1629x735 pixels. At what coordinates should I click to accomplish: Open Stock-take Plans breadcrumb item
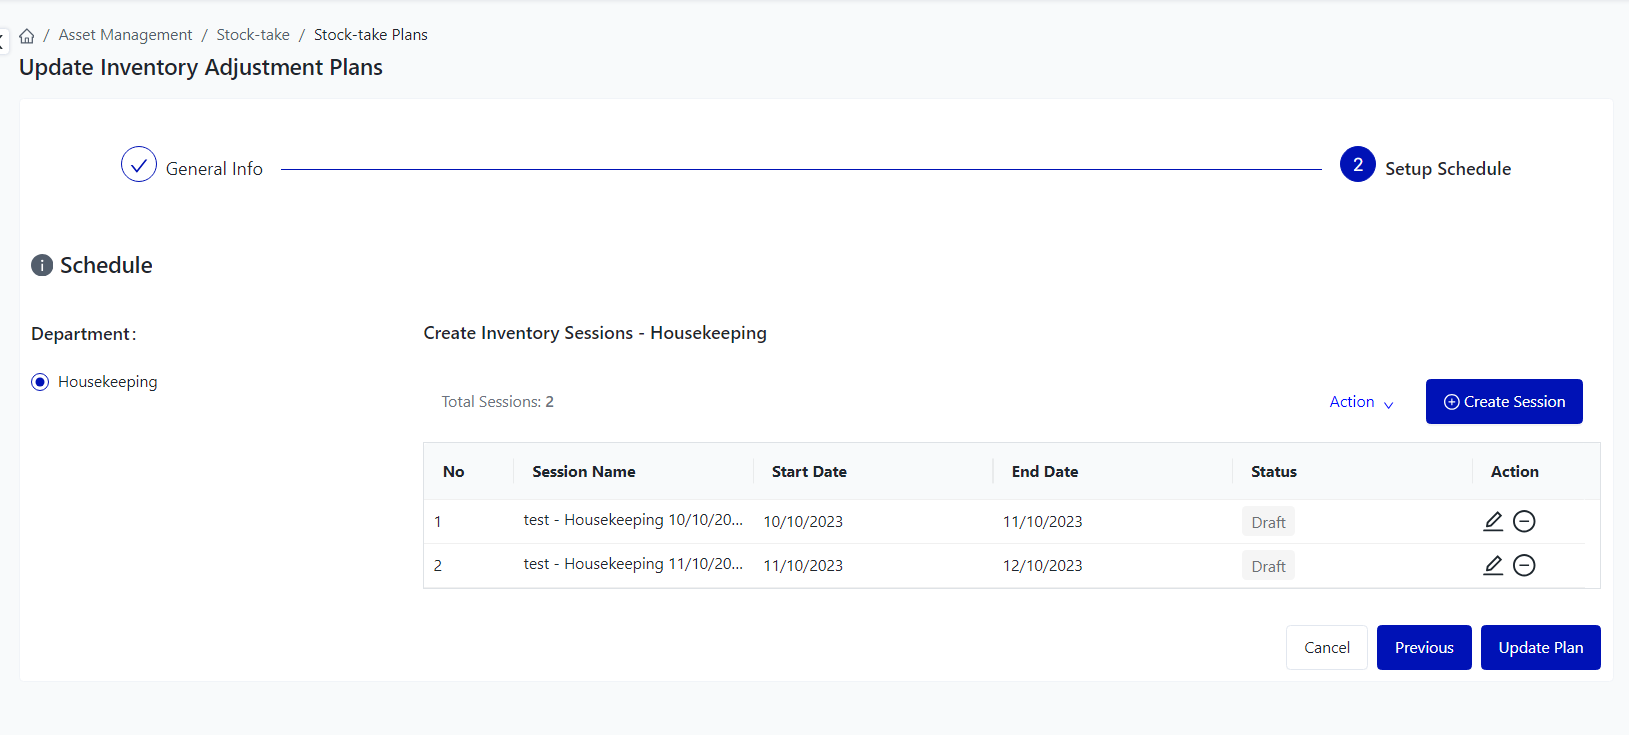coord(370,35)
